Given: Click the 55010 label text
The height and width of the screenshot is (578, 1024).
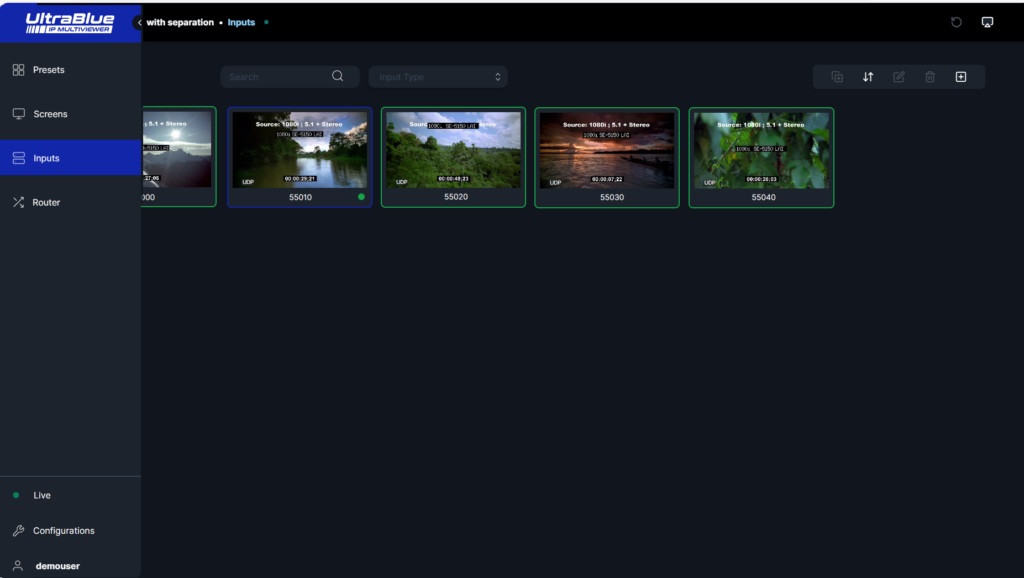Looking at the screenshot, I should coord(300,197).
